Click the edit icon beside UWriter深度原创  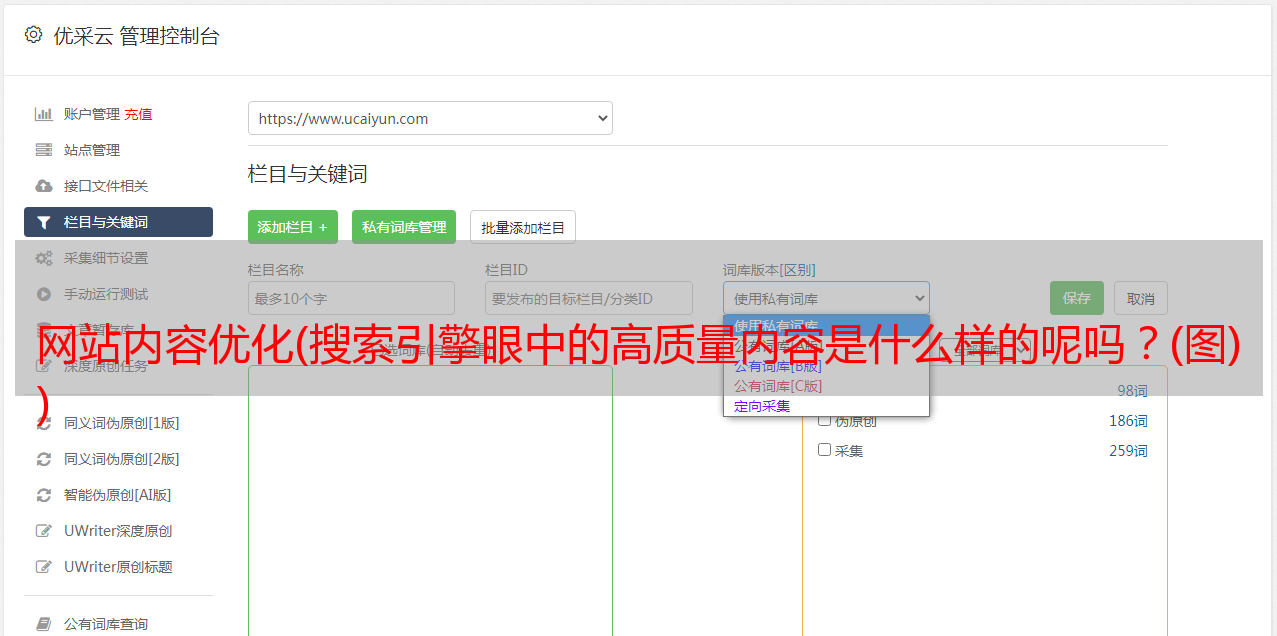(x=43, y=531)
